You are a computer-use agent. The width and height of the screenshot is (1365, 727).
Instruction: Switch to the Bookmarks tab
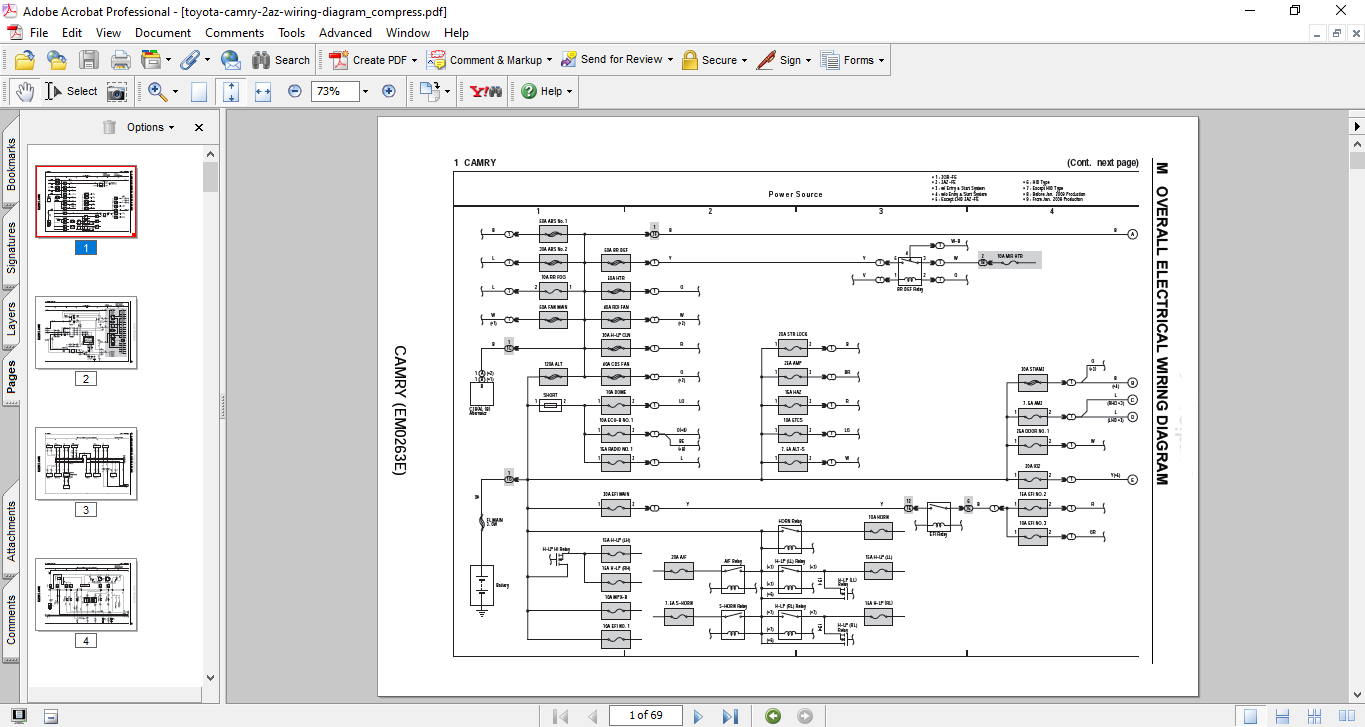11,164
